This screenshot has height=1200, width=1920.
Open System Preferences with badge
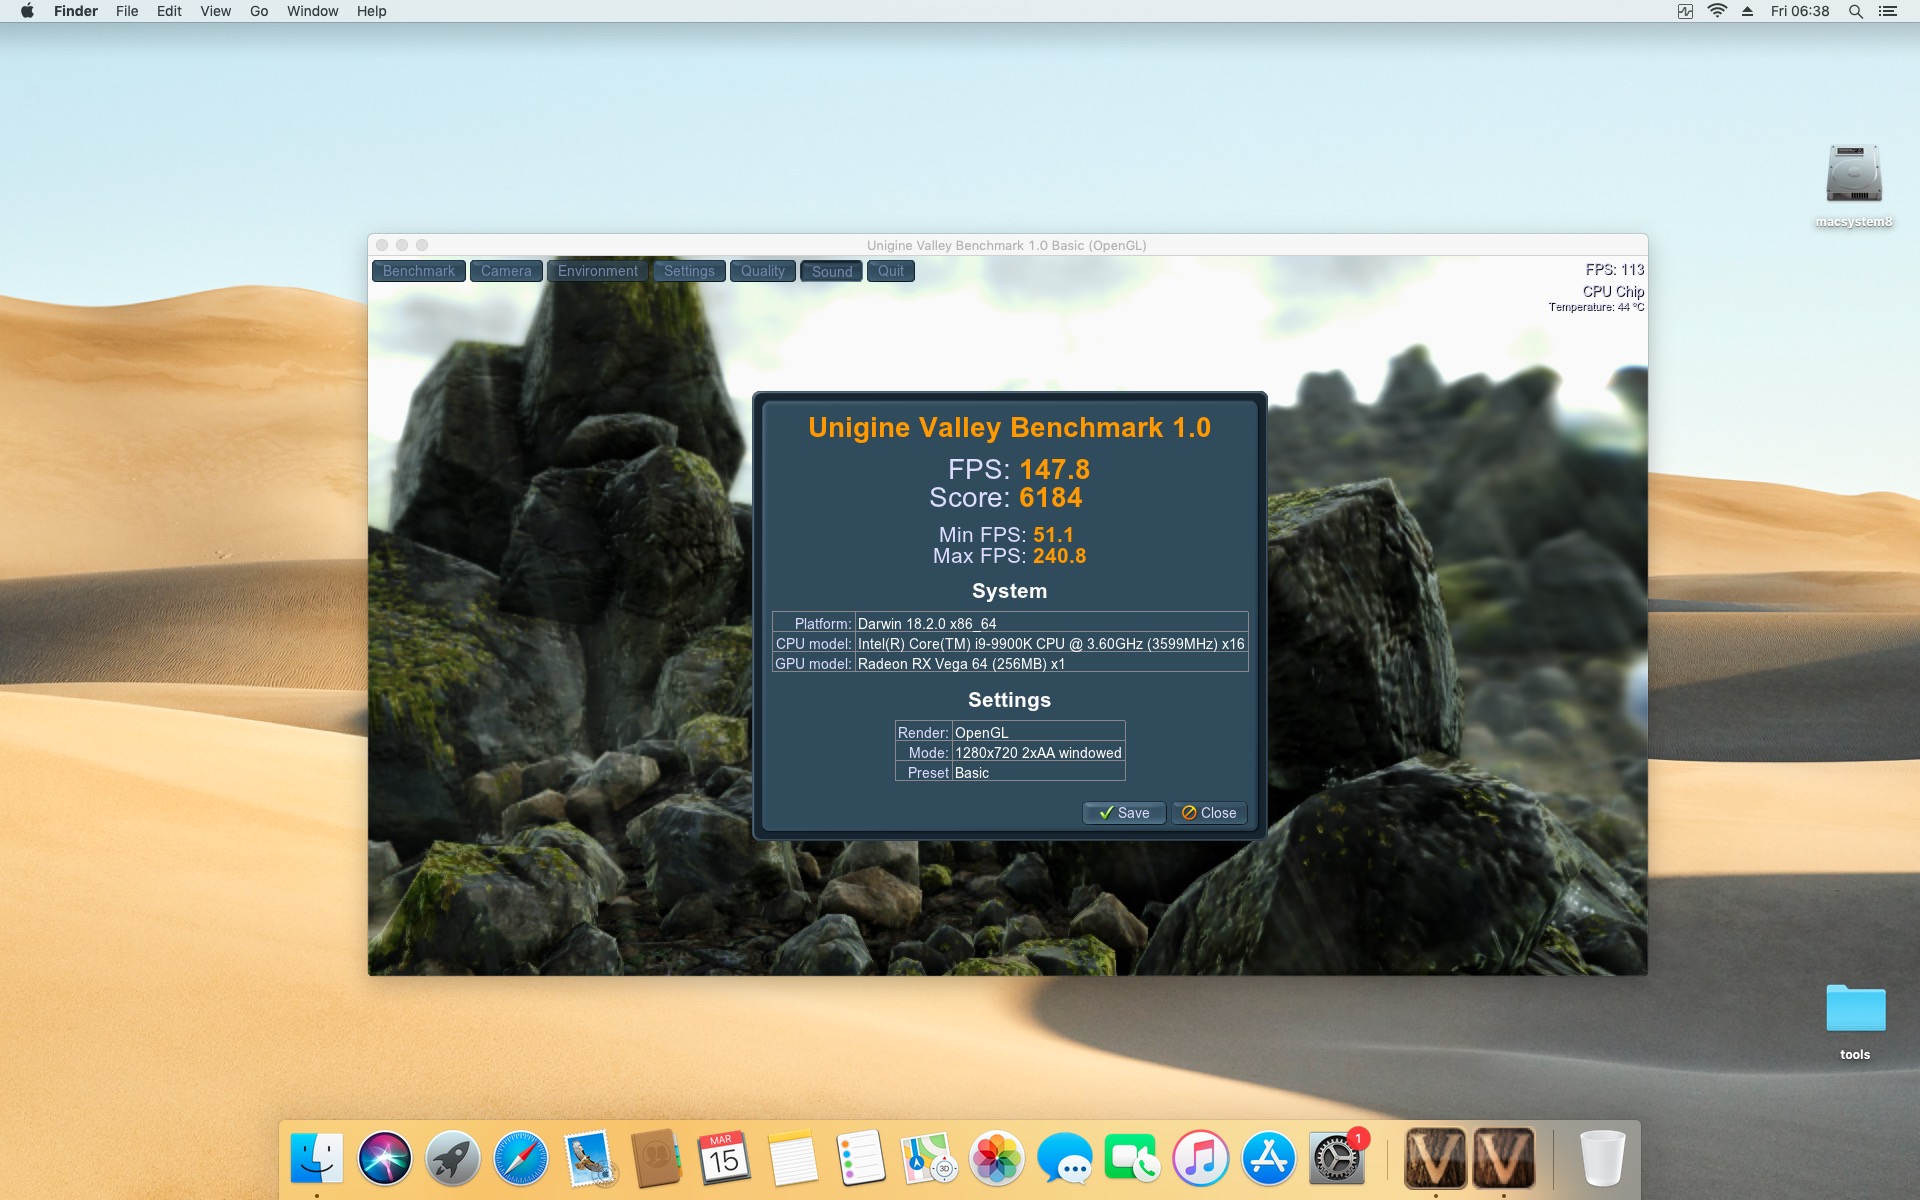click(1336, 1159)
